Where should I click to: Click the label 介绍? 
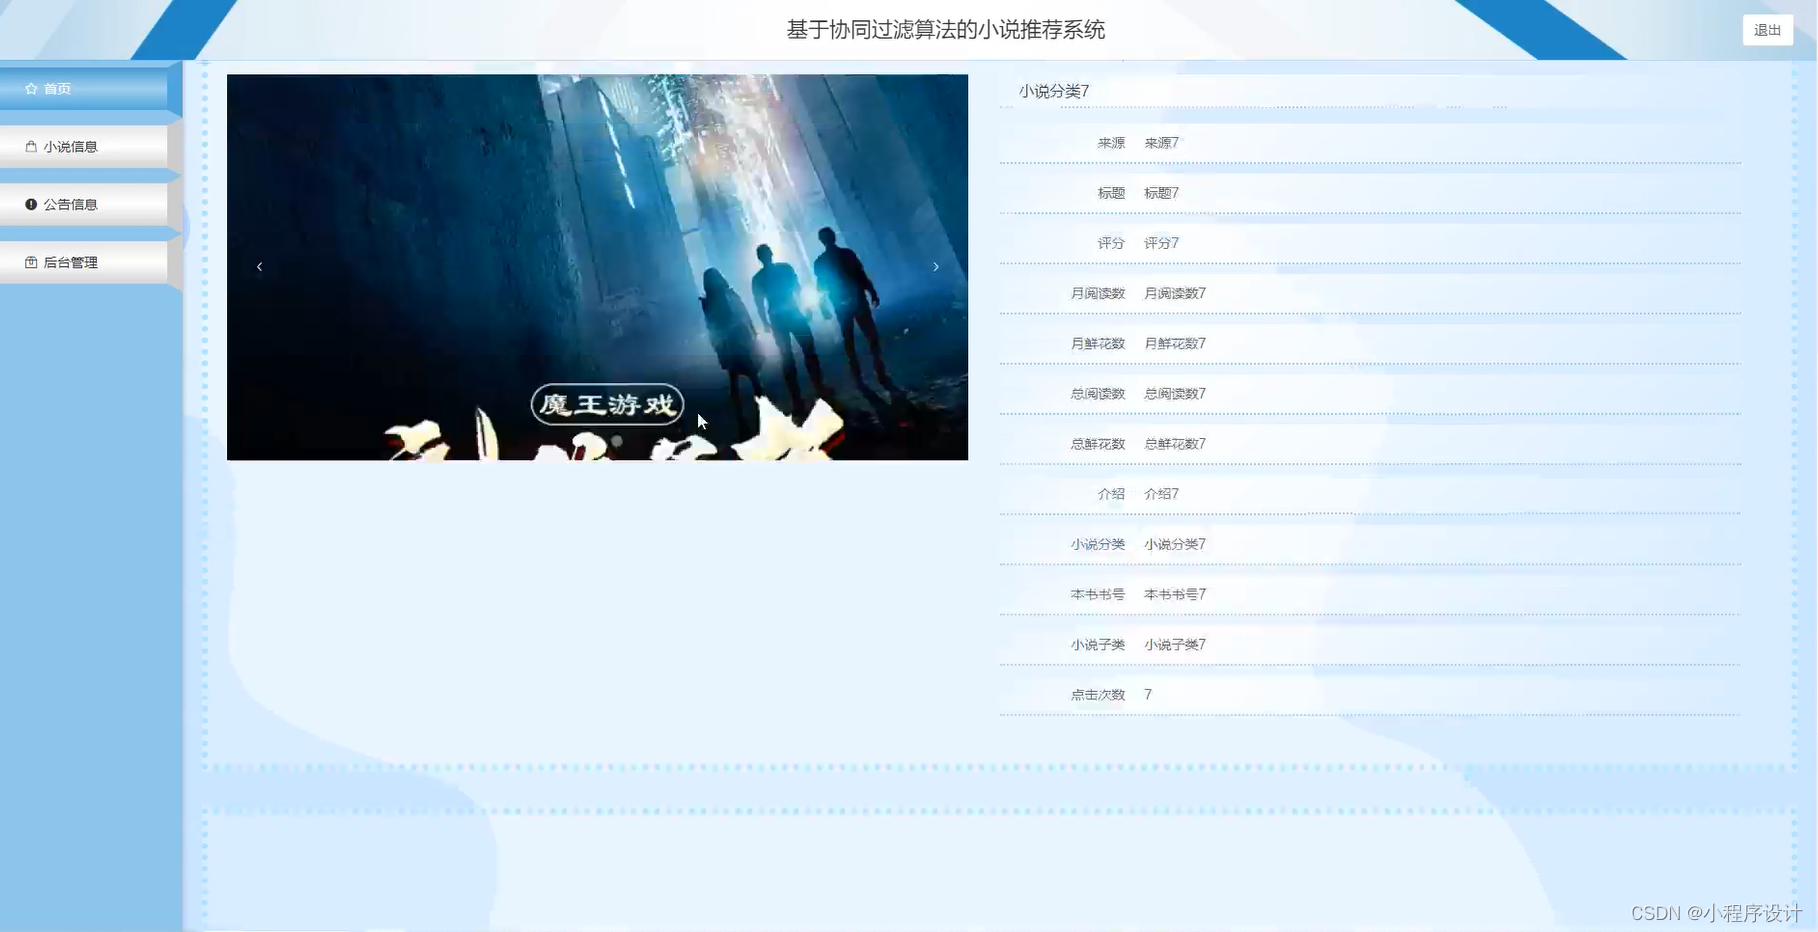(1111, 494)
